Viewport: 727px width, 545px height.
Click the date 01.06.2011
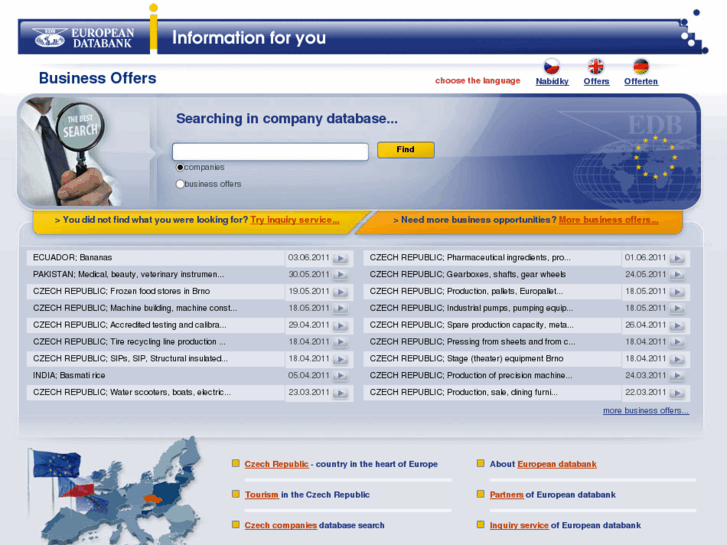(645, 257)
